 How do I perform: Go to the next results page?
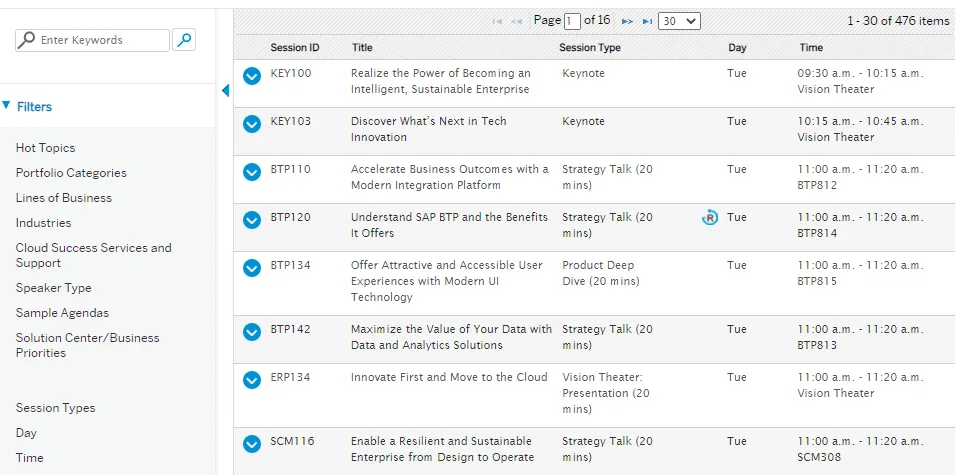(x=627, y=21)
